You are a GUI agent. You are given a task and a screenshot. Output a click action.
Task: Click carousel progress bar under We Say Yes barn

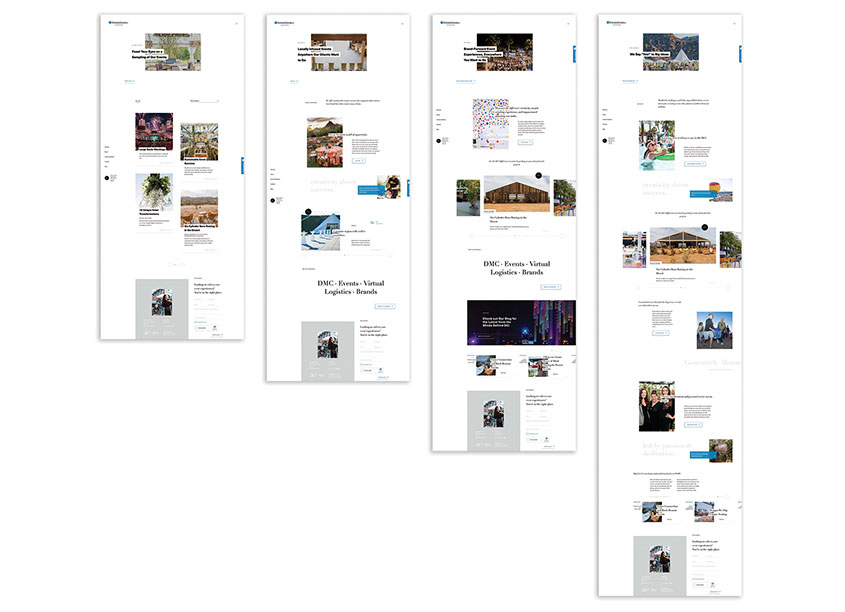682,288
